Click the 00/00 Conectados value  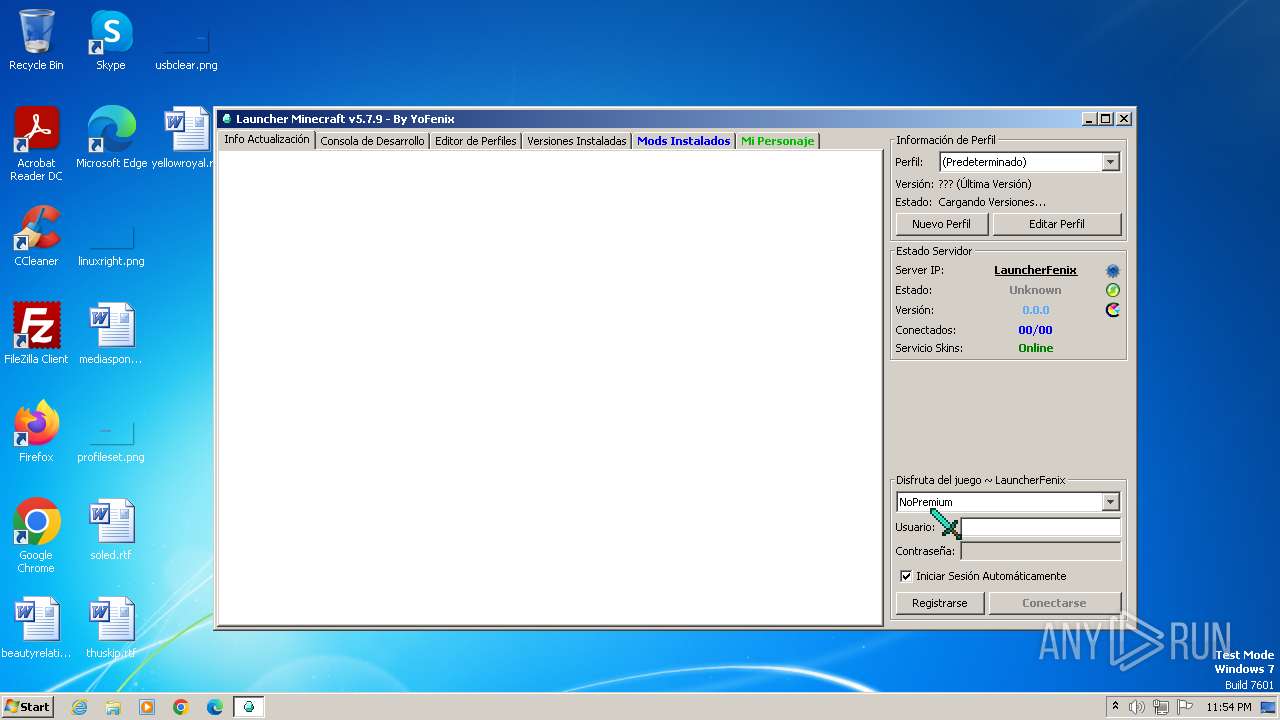pos(1035,330)
